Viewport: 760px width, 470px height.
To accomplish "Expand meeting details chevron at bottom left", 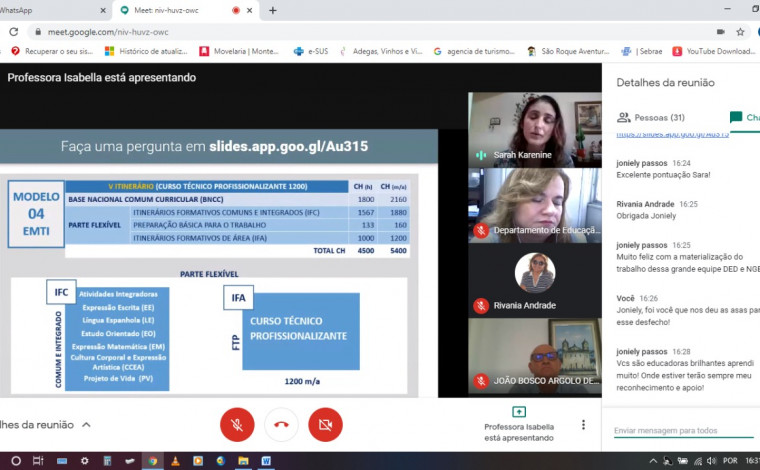I will (86, 425).
